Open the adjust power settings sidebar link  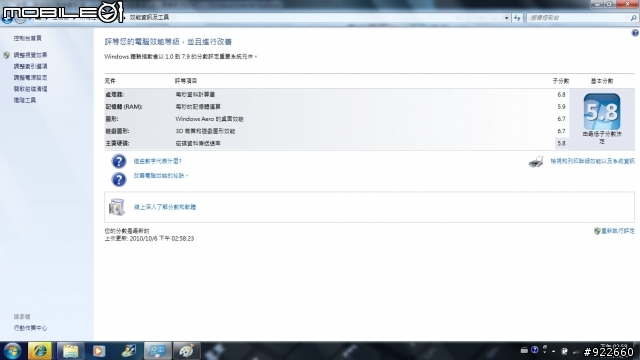point(30,78)
